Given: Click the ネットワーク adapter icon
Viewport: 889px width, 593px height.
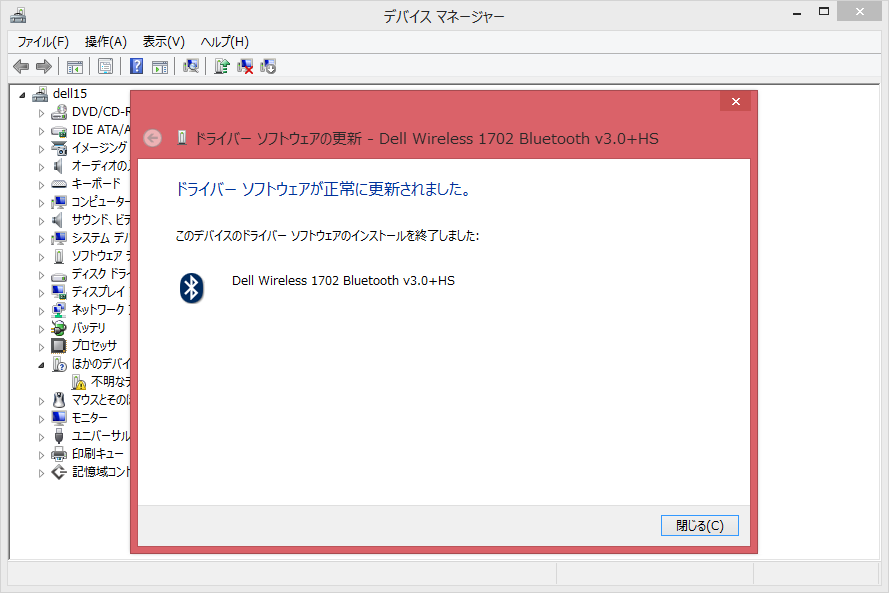Looking at the screenshot, I should [59, 310].
